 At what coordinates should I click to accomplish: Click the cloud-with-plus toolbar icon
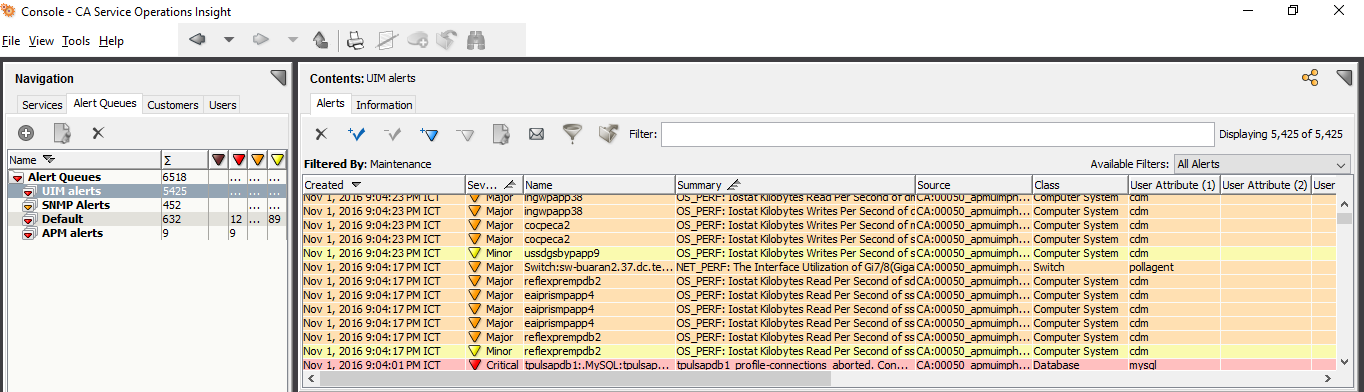[x=417, y=40]
